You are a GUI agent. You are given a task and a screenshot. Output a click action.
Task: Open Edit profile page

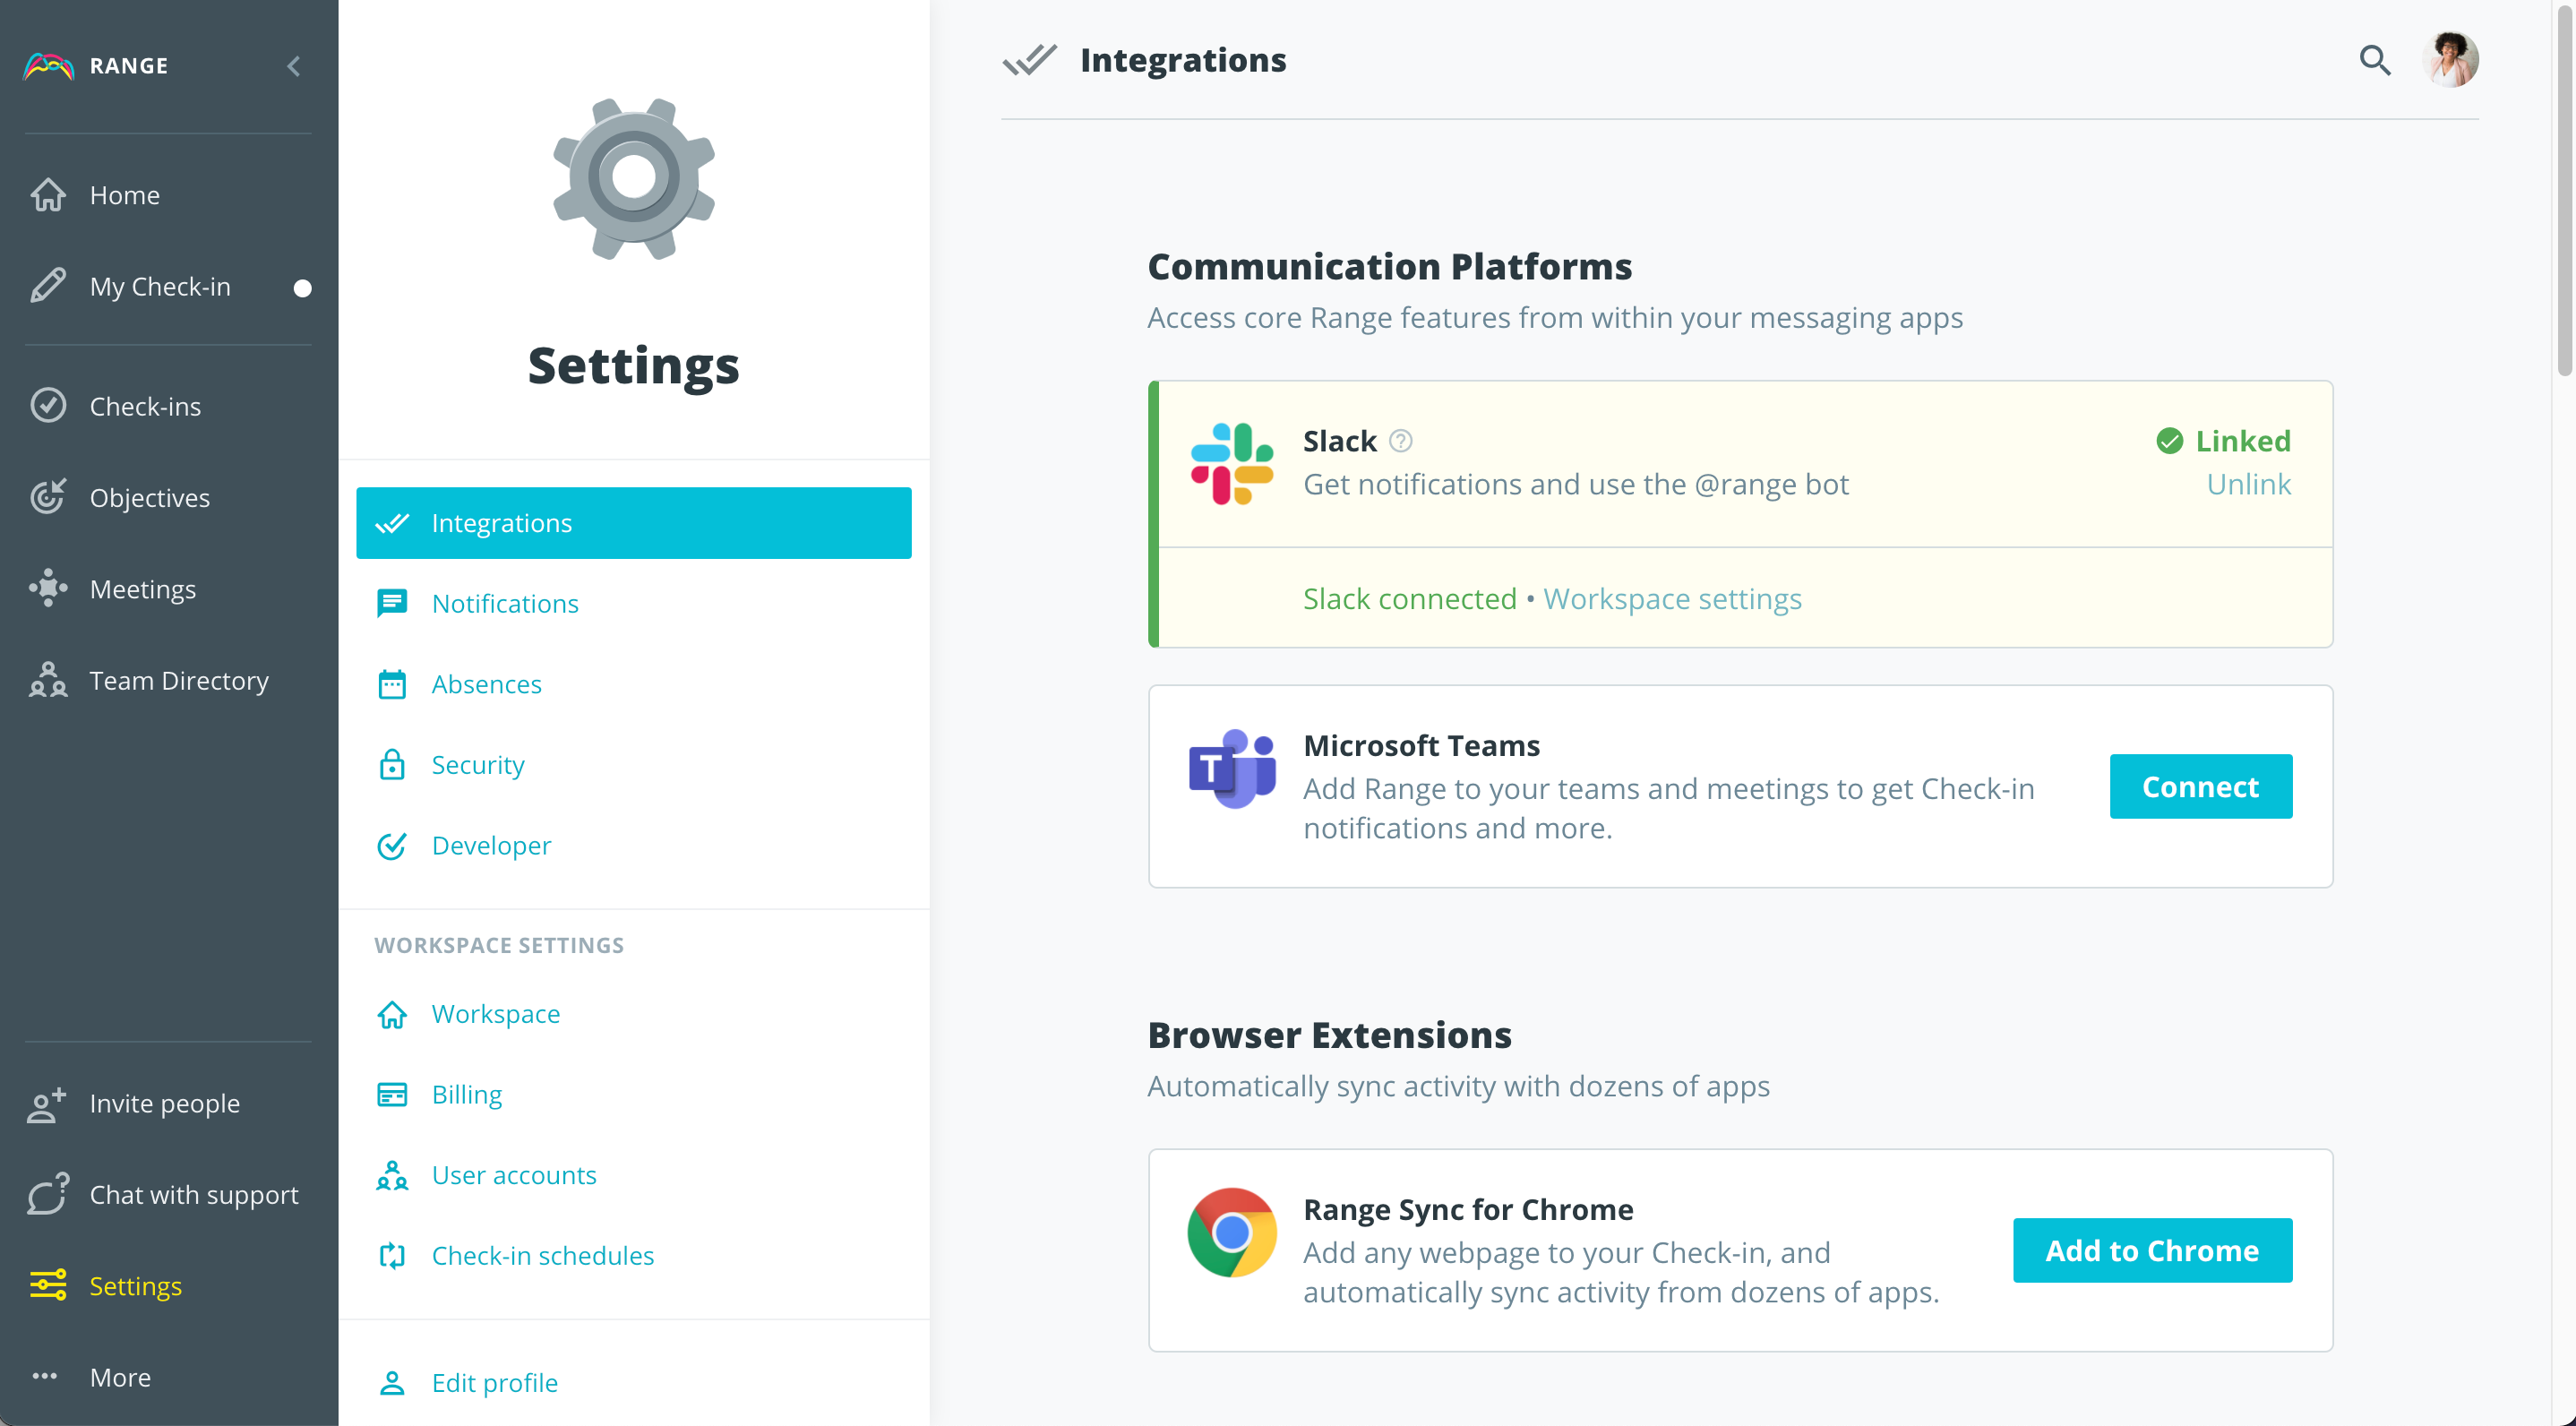[x=634, y=1383]
